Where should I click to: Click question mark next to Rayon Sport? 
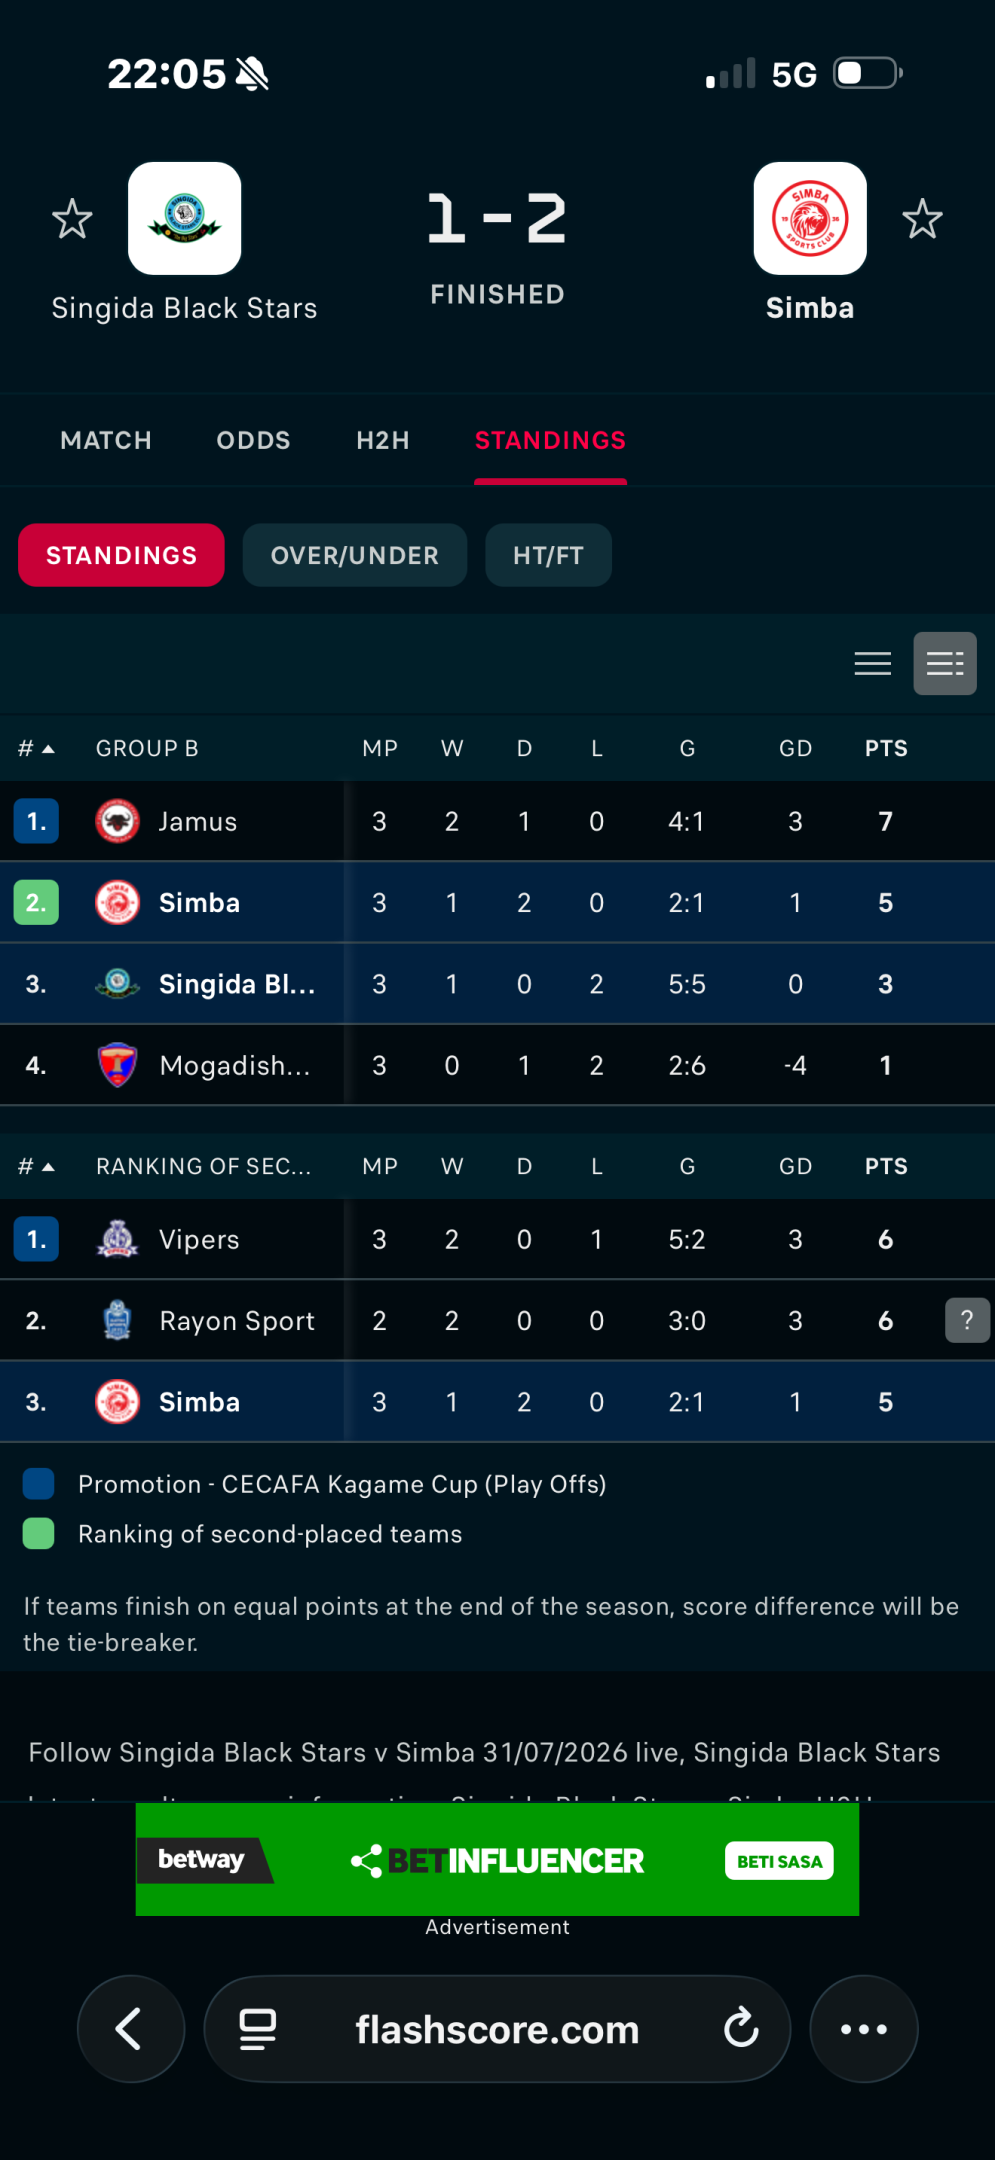pyautogui.click(x=967, y=1321)
